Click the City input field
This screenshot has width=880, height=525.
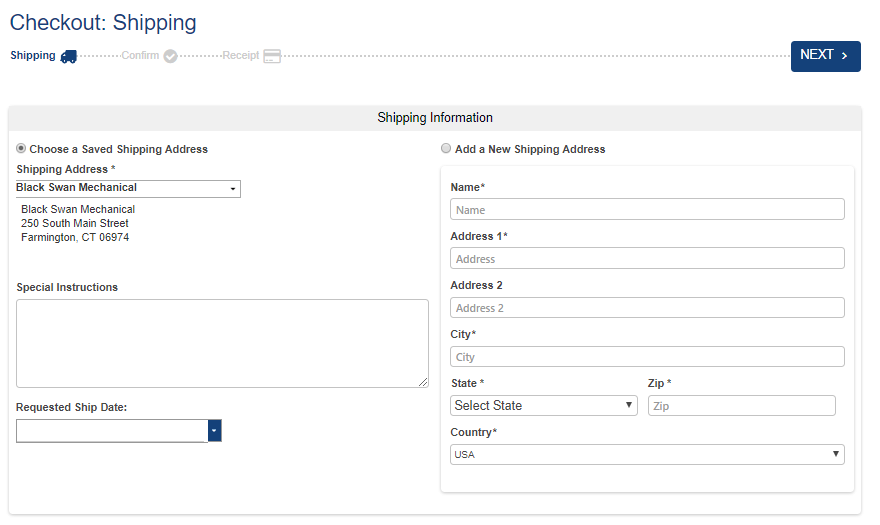647,357
